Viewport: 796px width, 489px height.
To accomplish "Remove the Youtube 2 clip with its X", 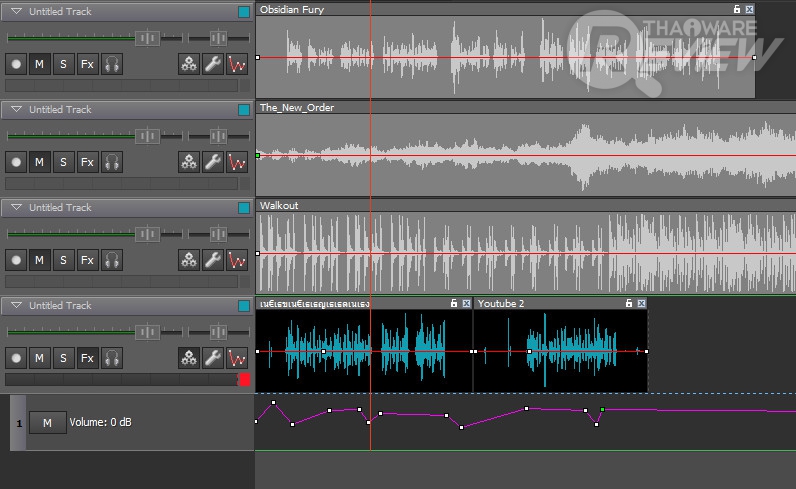I will click(642, 303).
